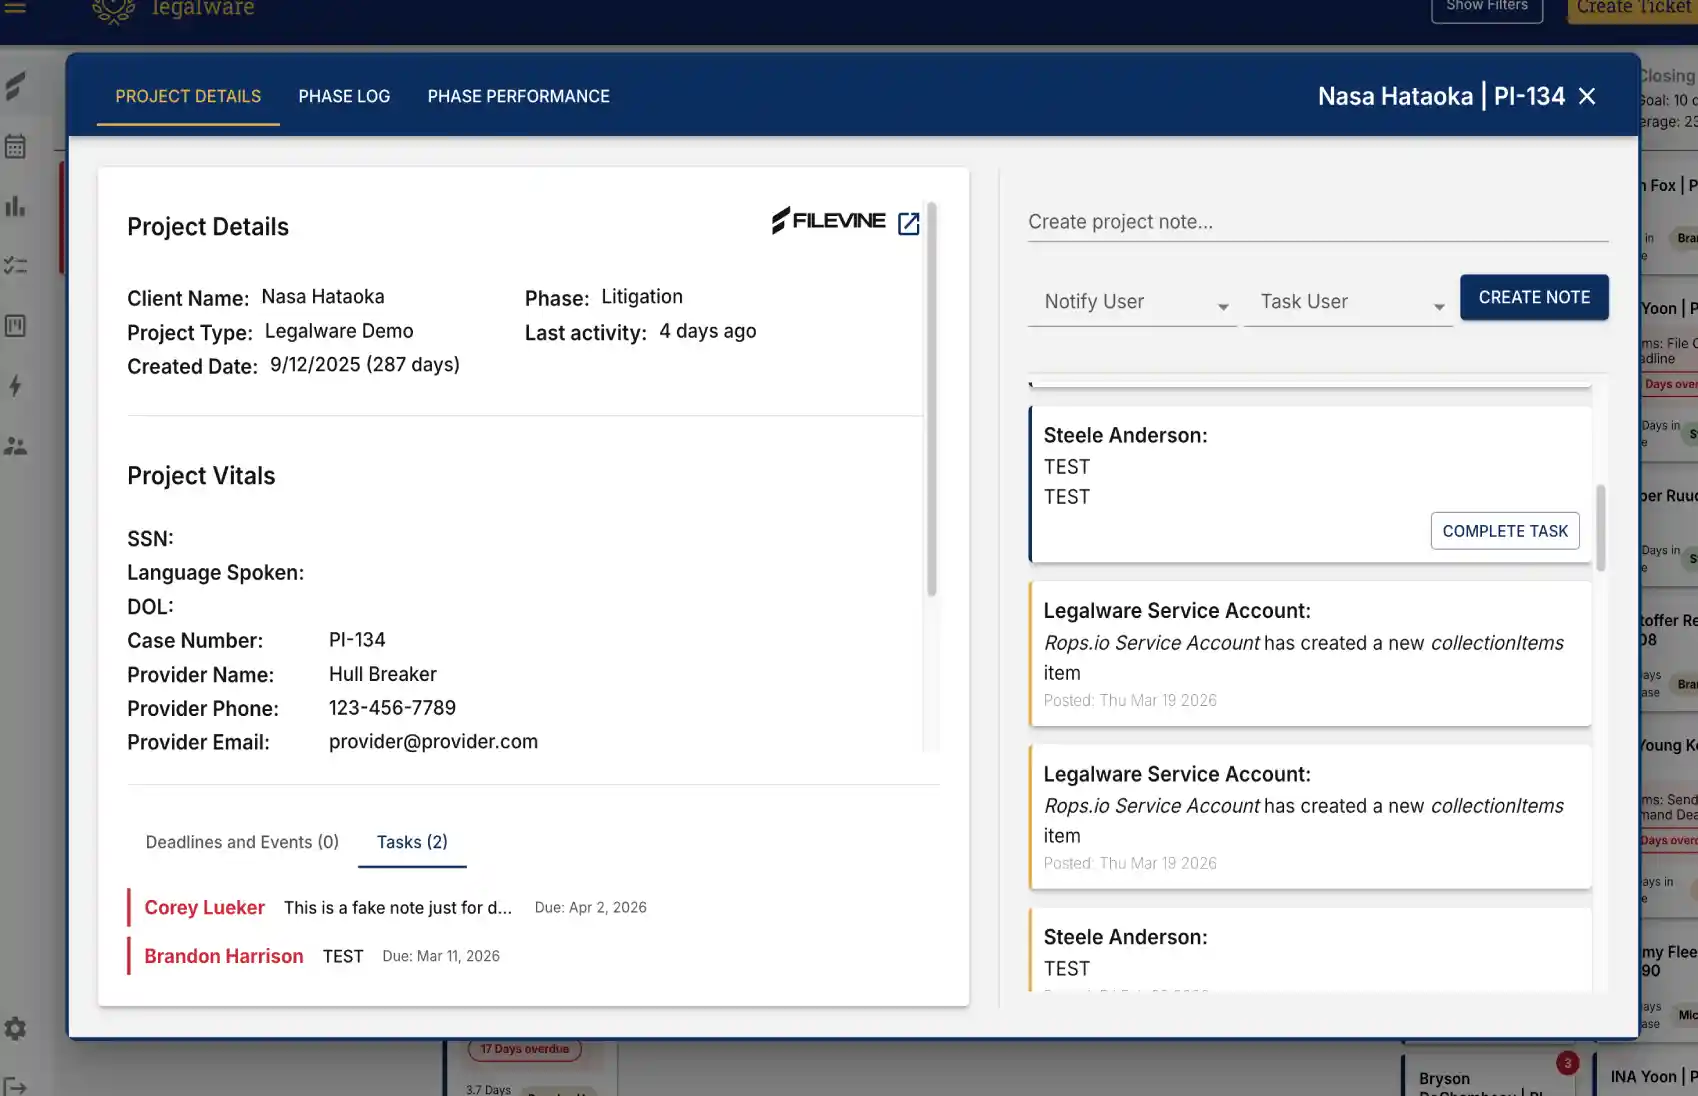Click the Litigation phase value
Image resolution: width=1698 pixels, height=1096 pixels.
(x=642, y=297)
